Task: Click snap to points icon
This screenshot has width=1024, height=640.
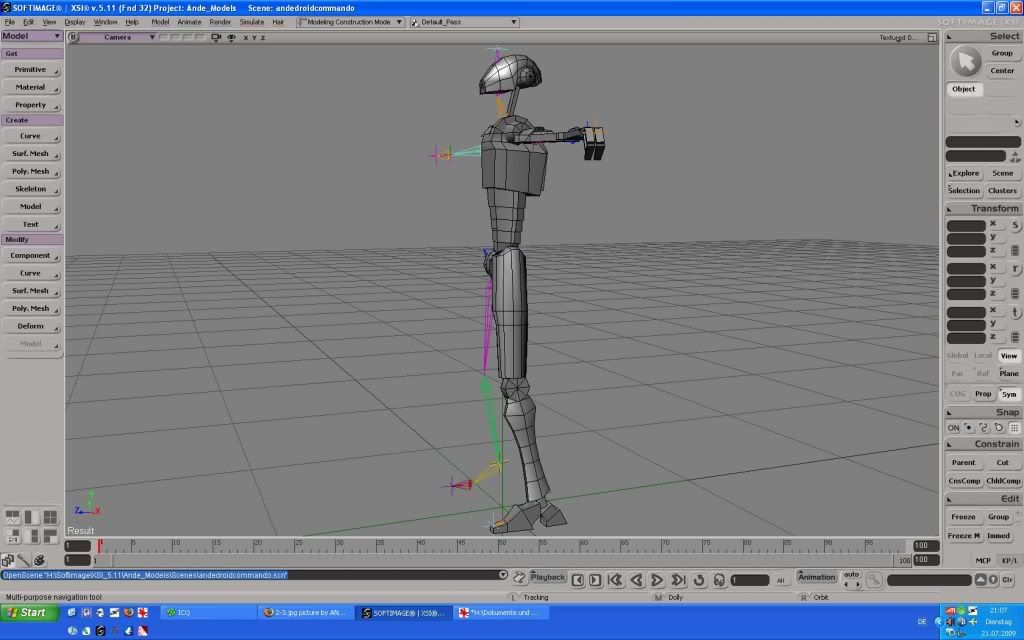Action: point(969,428)
